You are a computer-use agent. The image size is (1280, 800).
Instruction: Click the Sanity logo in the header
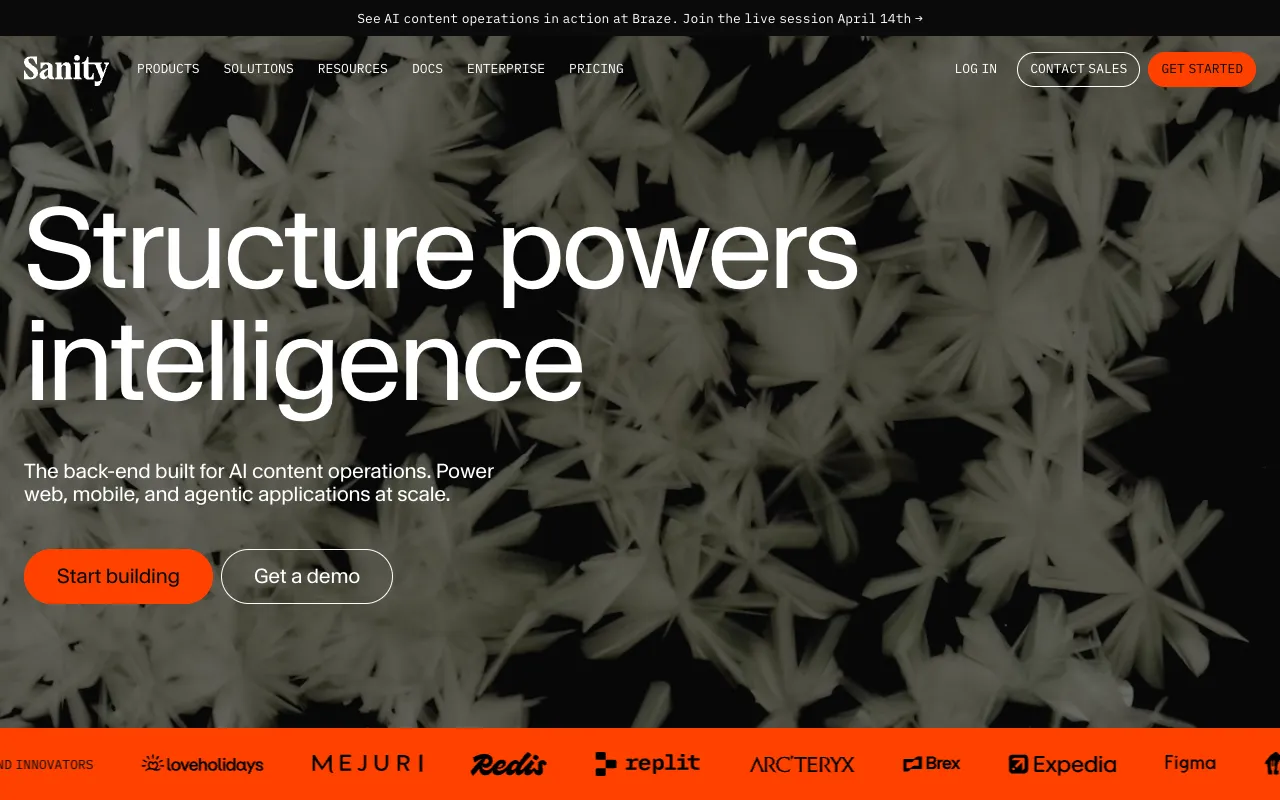pyautogui.click(x=66, y=69)
